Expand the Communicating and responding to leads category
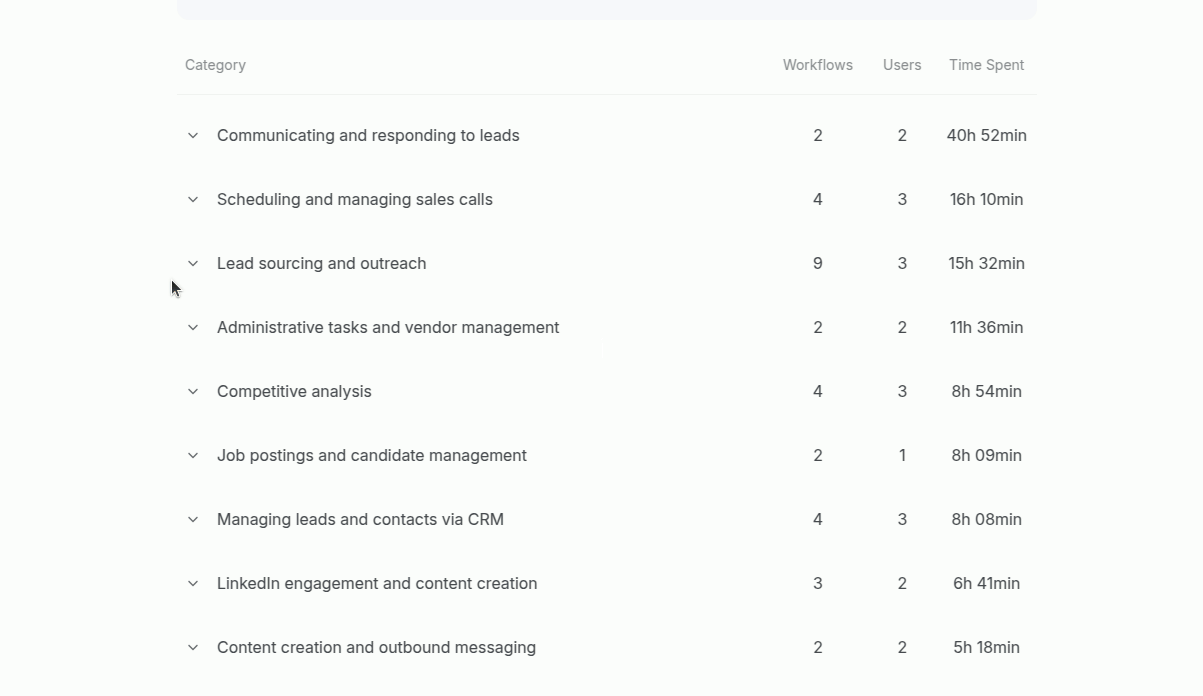 [x=192, y=135]
